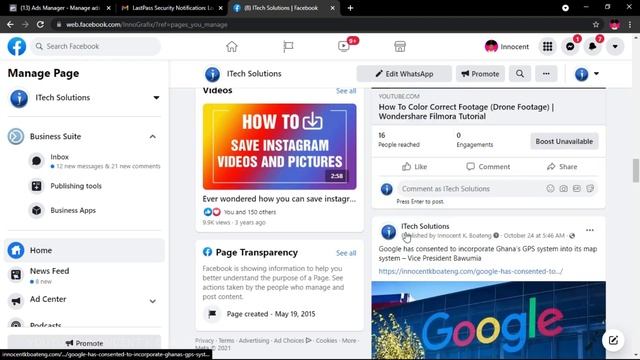Click the Privacy footer link

point(204,340)
